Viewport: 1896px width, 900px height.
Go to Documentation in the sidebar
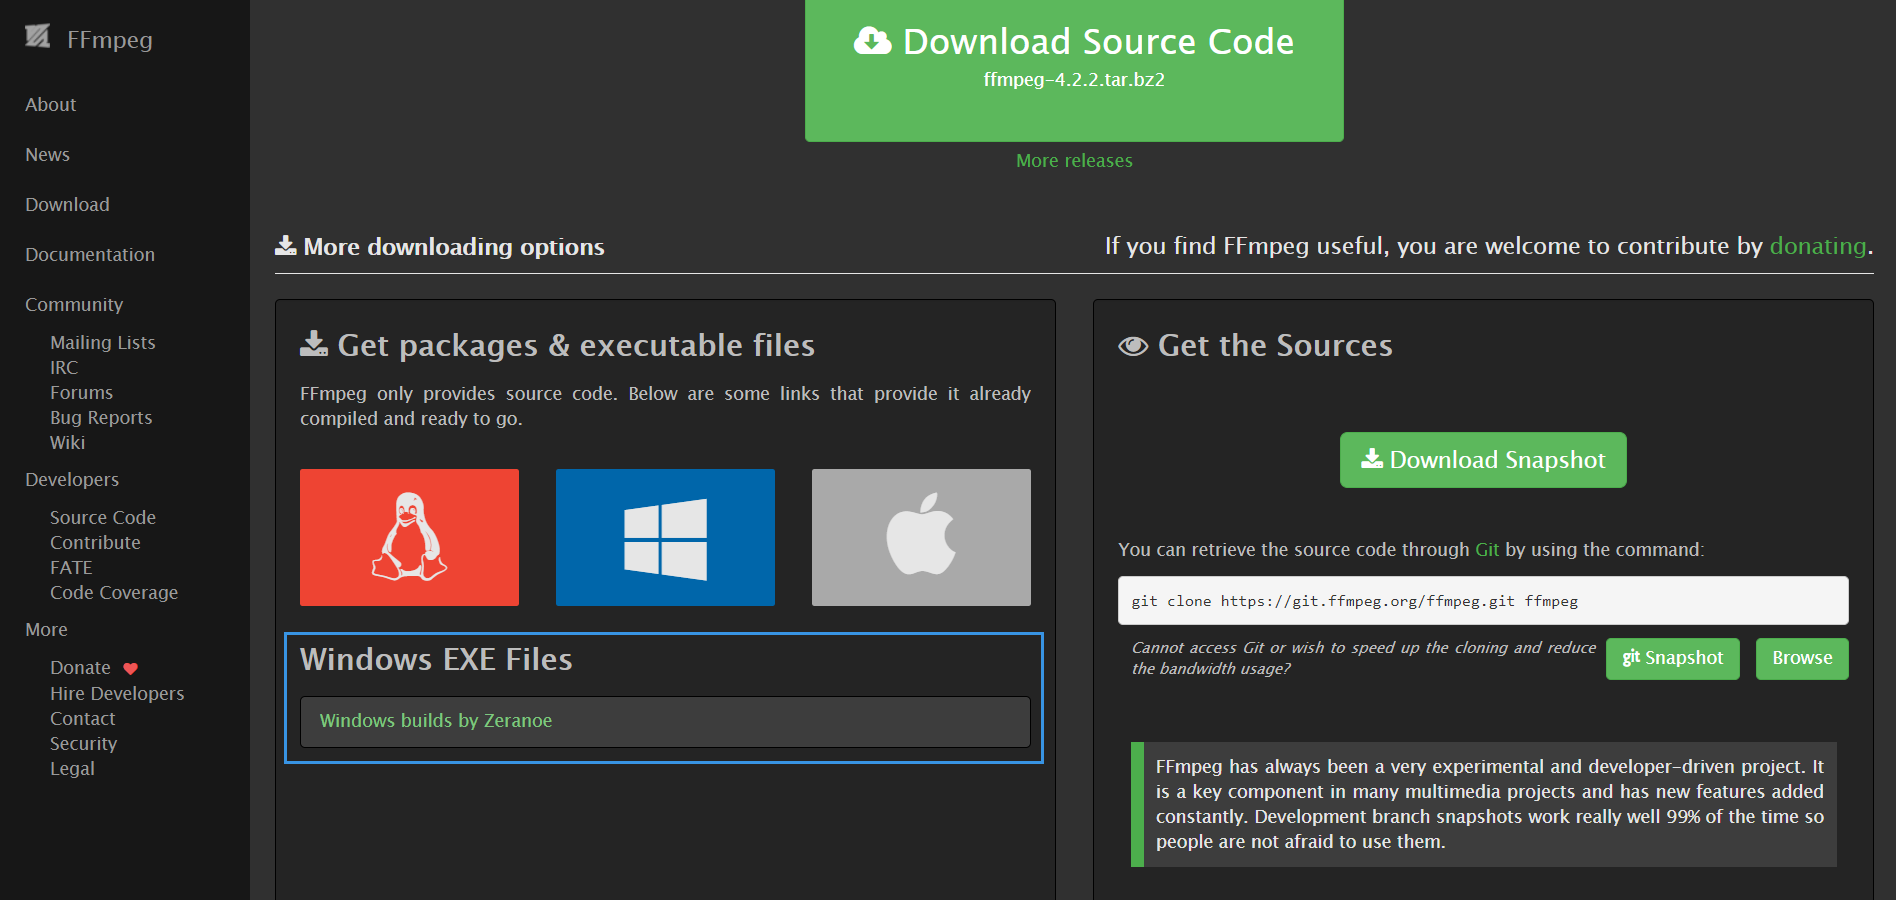coord(90,255)
